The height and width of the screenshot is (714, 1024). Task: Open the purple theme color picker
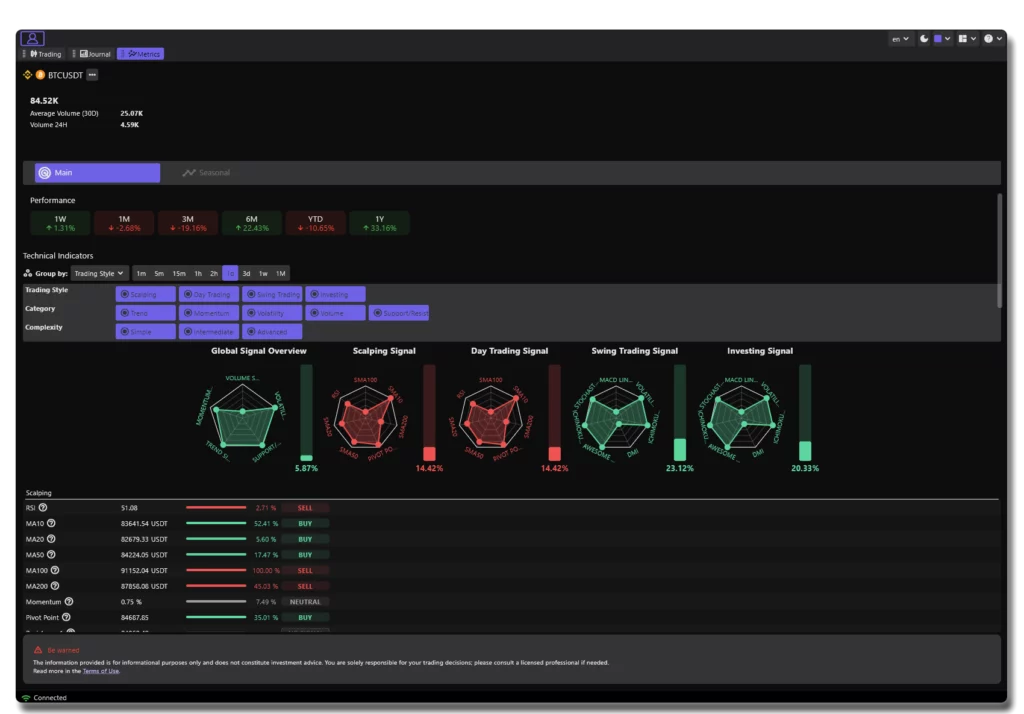[942, 39]
